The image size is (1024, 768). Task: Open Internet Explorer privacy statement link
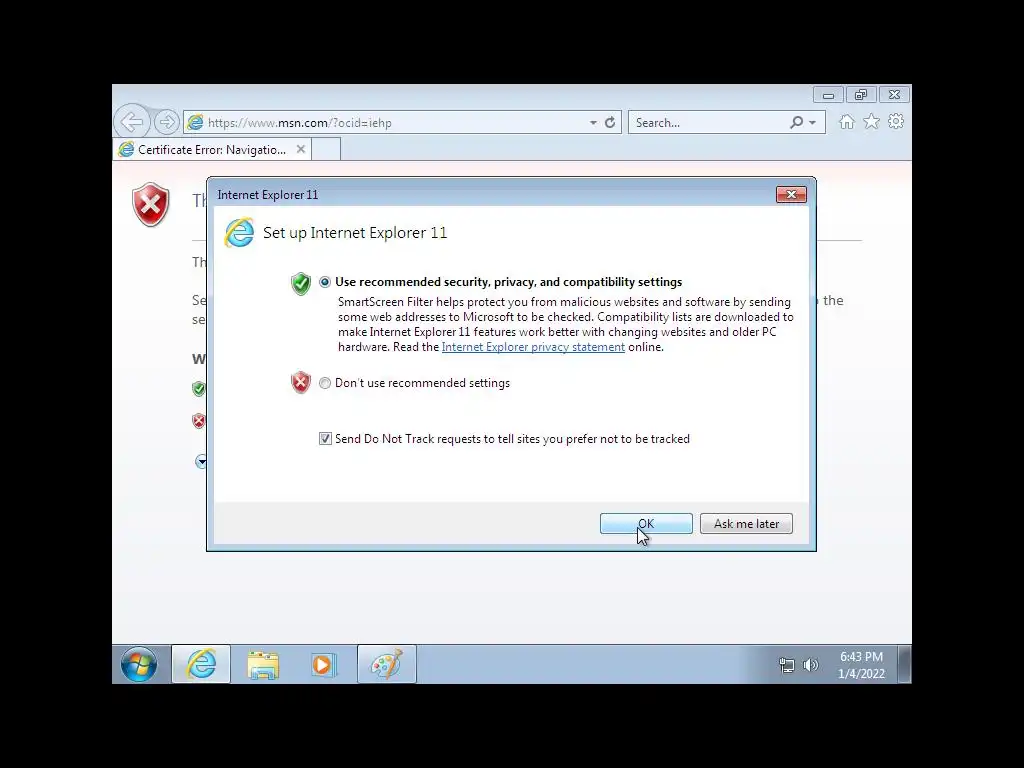coord(533,347)
